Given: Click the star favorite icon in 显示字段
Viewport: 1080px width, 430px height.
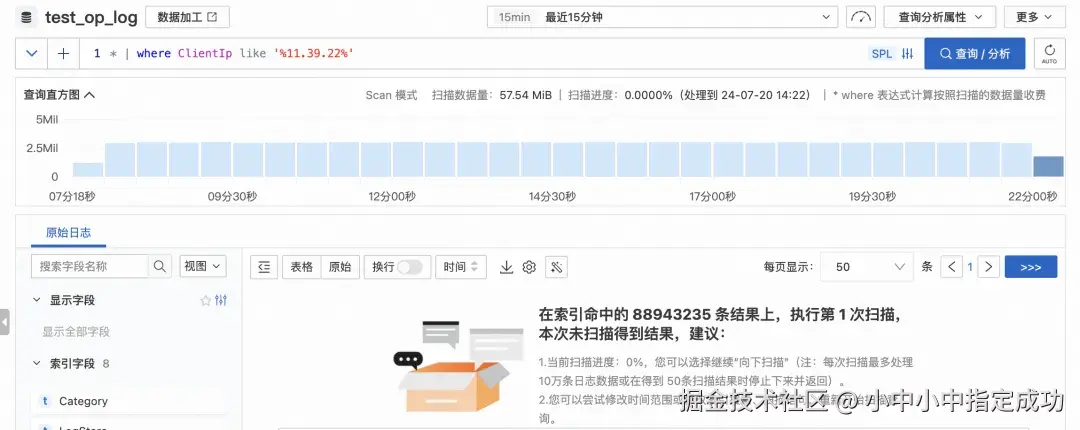Looking at the screenshot, I should (205, 300).
